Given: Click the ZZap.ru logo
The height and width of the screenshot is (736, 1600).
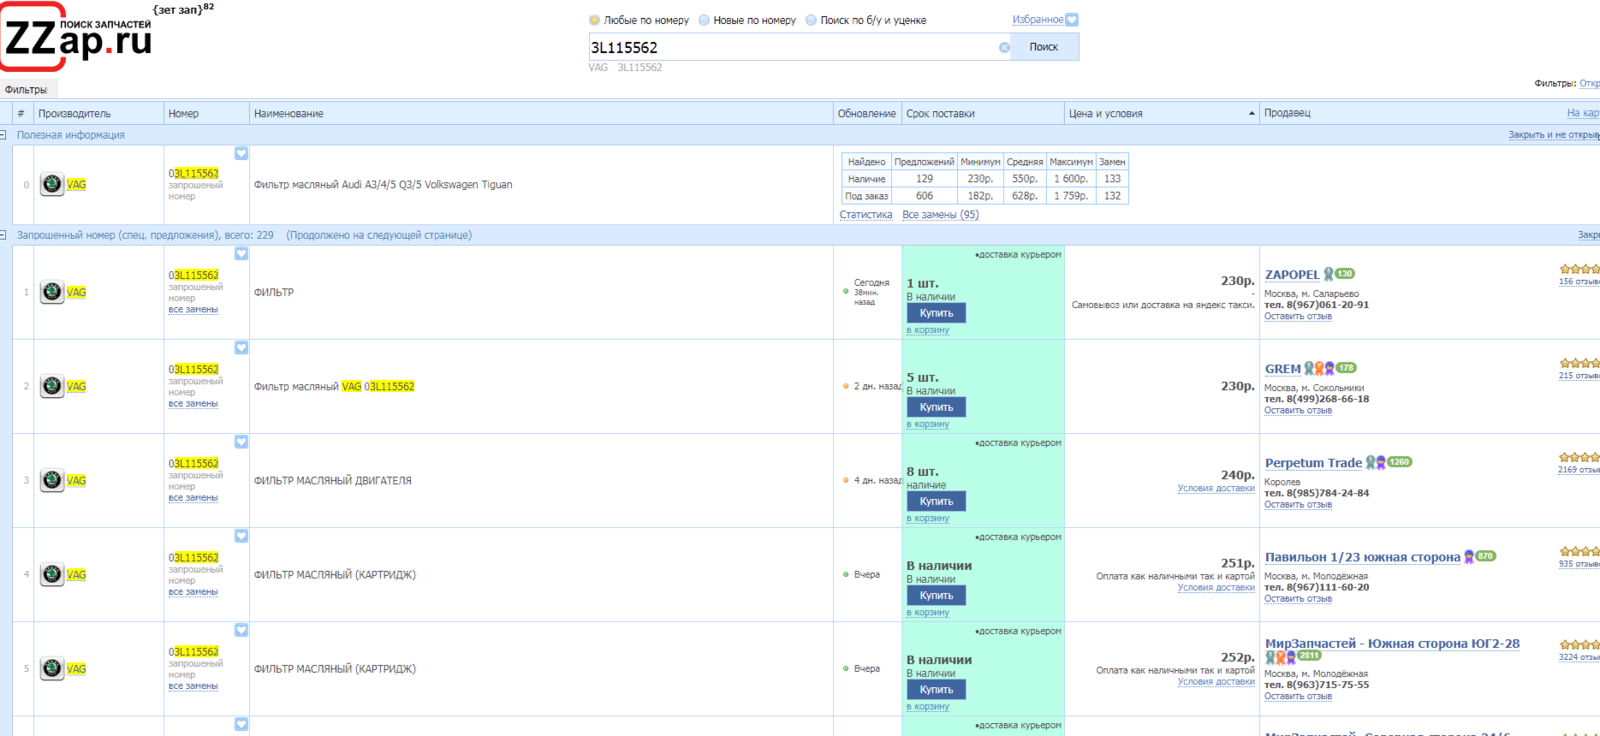Looking at the screenshot, I should 78,38.
